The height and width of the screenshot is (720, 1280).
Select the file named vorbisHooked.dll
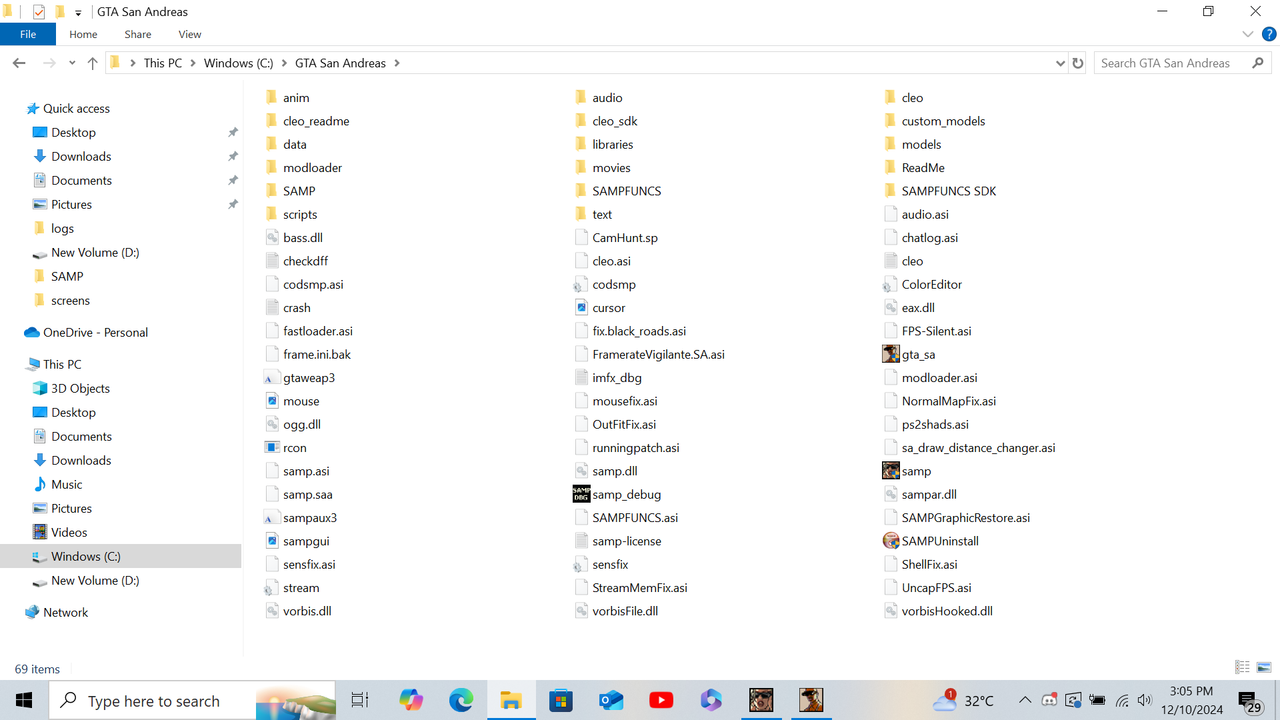point(947,611)
